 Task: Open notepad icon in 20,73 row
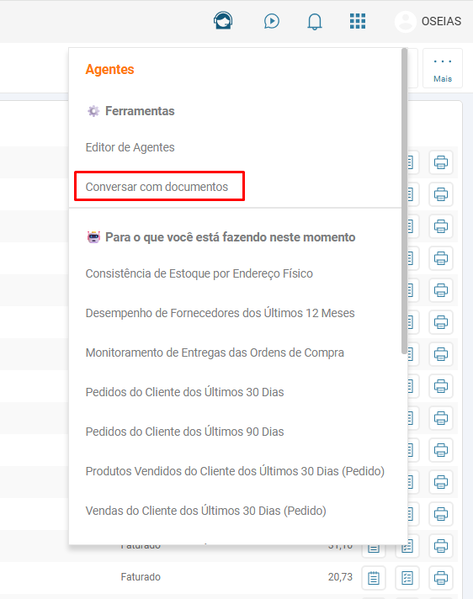[x=374, y=578]
